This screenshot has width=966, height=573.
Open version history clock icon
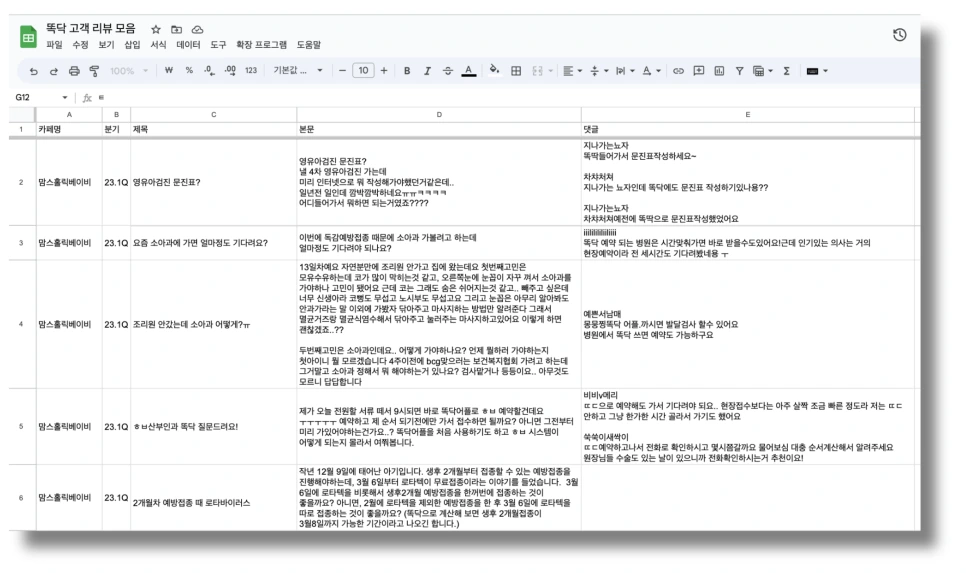coord(899,35)
